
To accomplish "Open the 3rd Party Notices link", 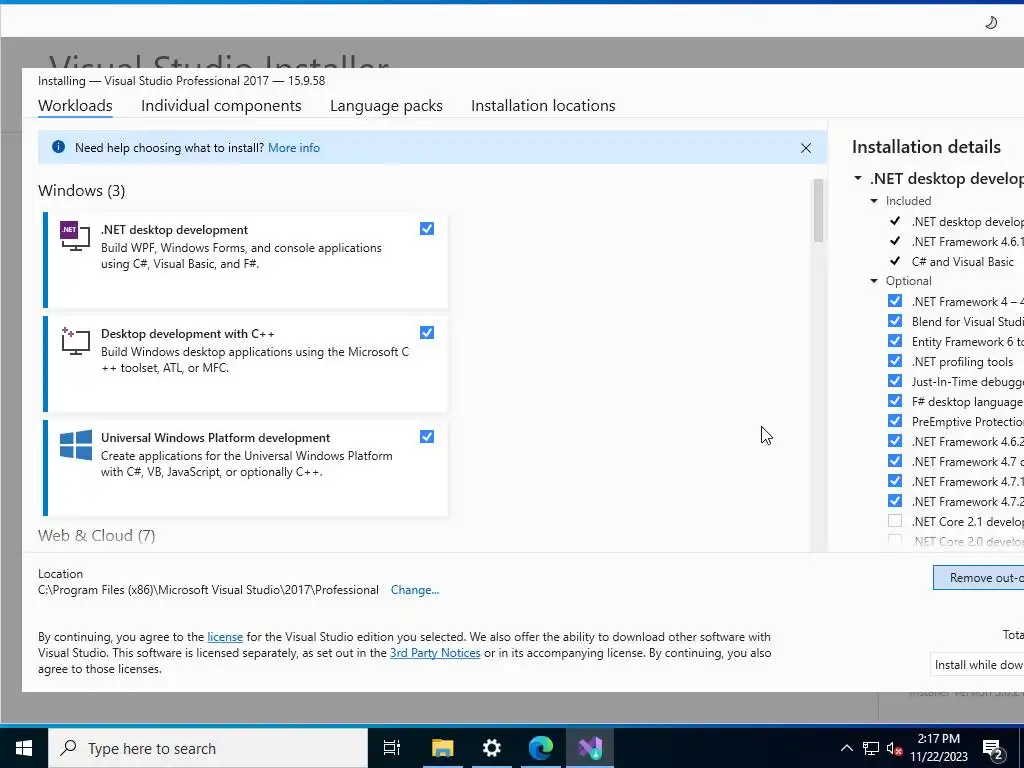I will (435, 653).
